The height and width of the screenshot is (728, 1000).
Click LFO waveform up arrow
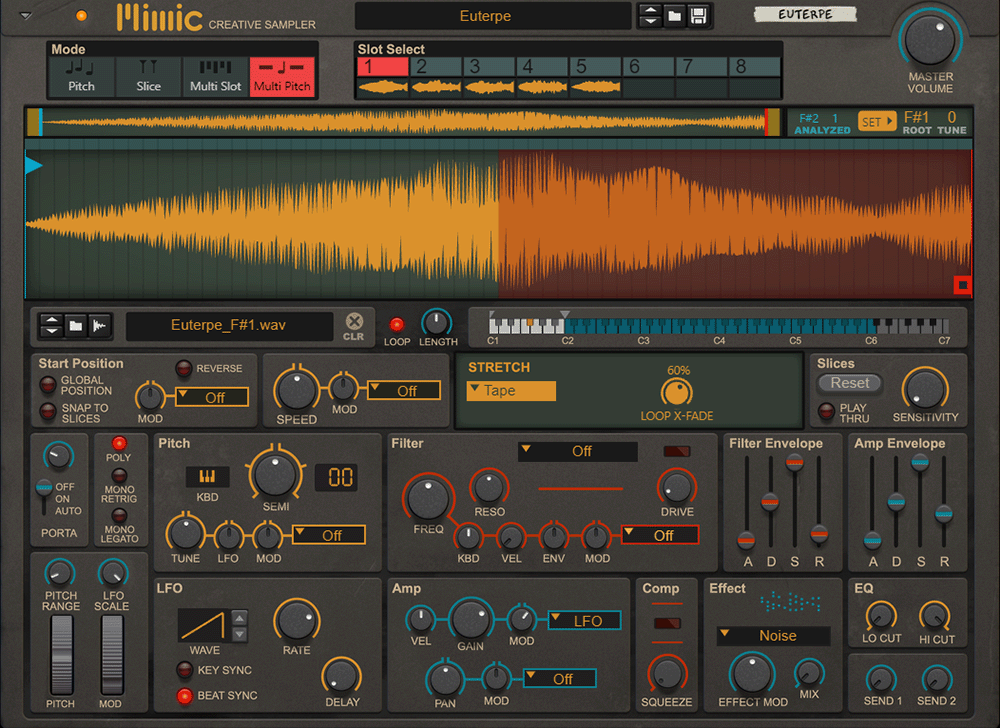click(239, 618)
